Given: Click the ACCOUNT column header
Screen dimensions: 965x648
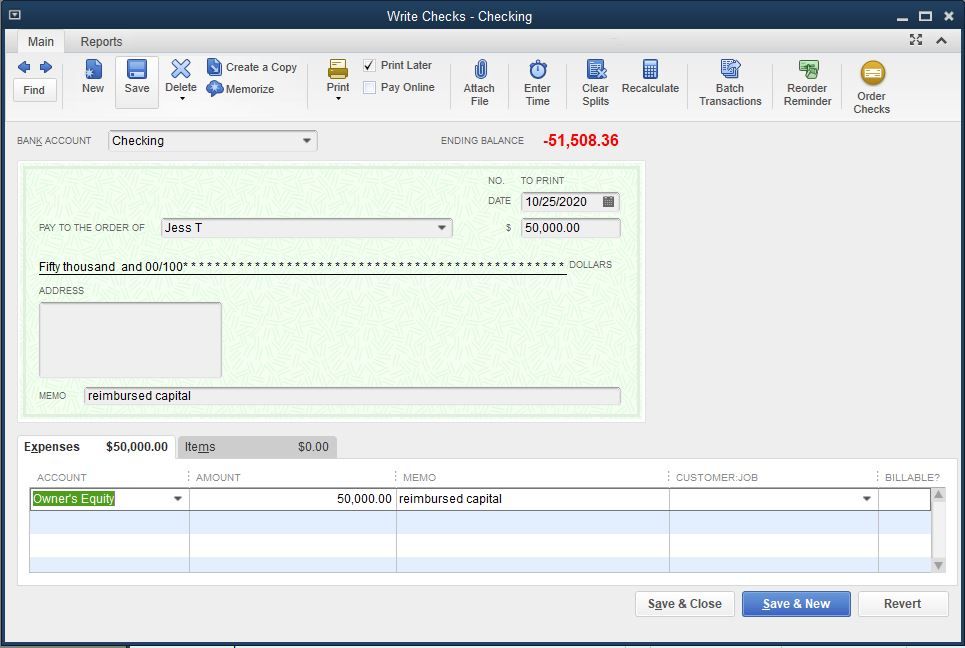Looking at the screenshot, I should tap(62, 478).
